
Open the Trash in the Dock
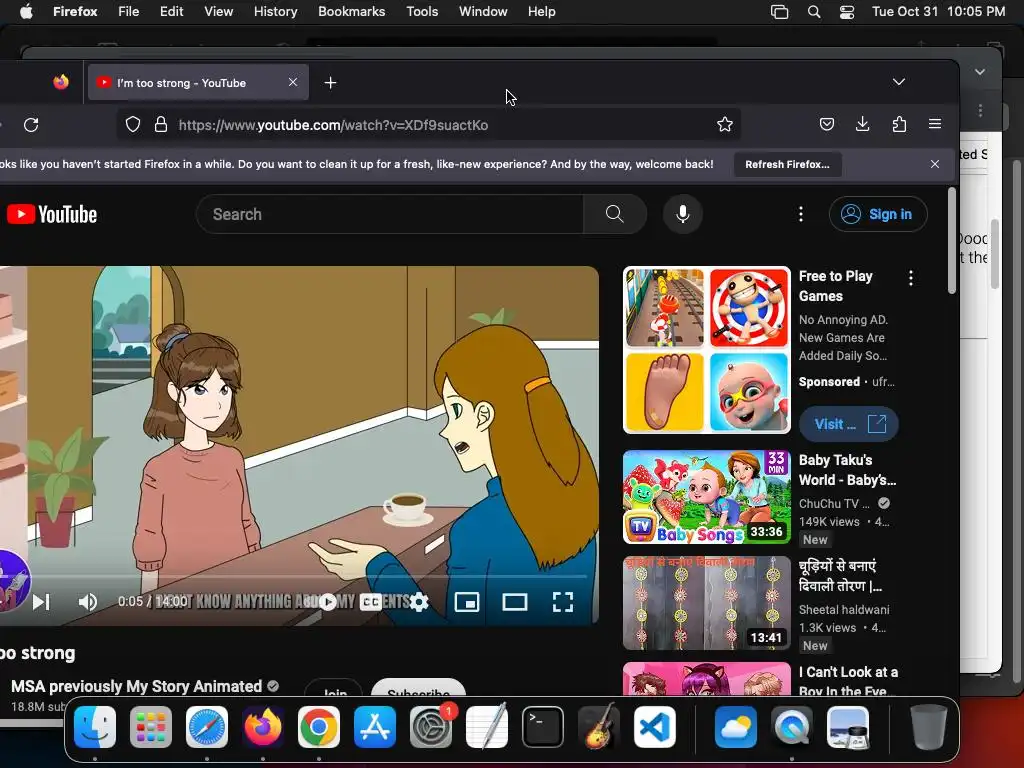(929, 727)
